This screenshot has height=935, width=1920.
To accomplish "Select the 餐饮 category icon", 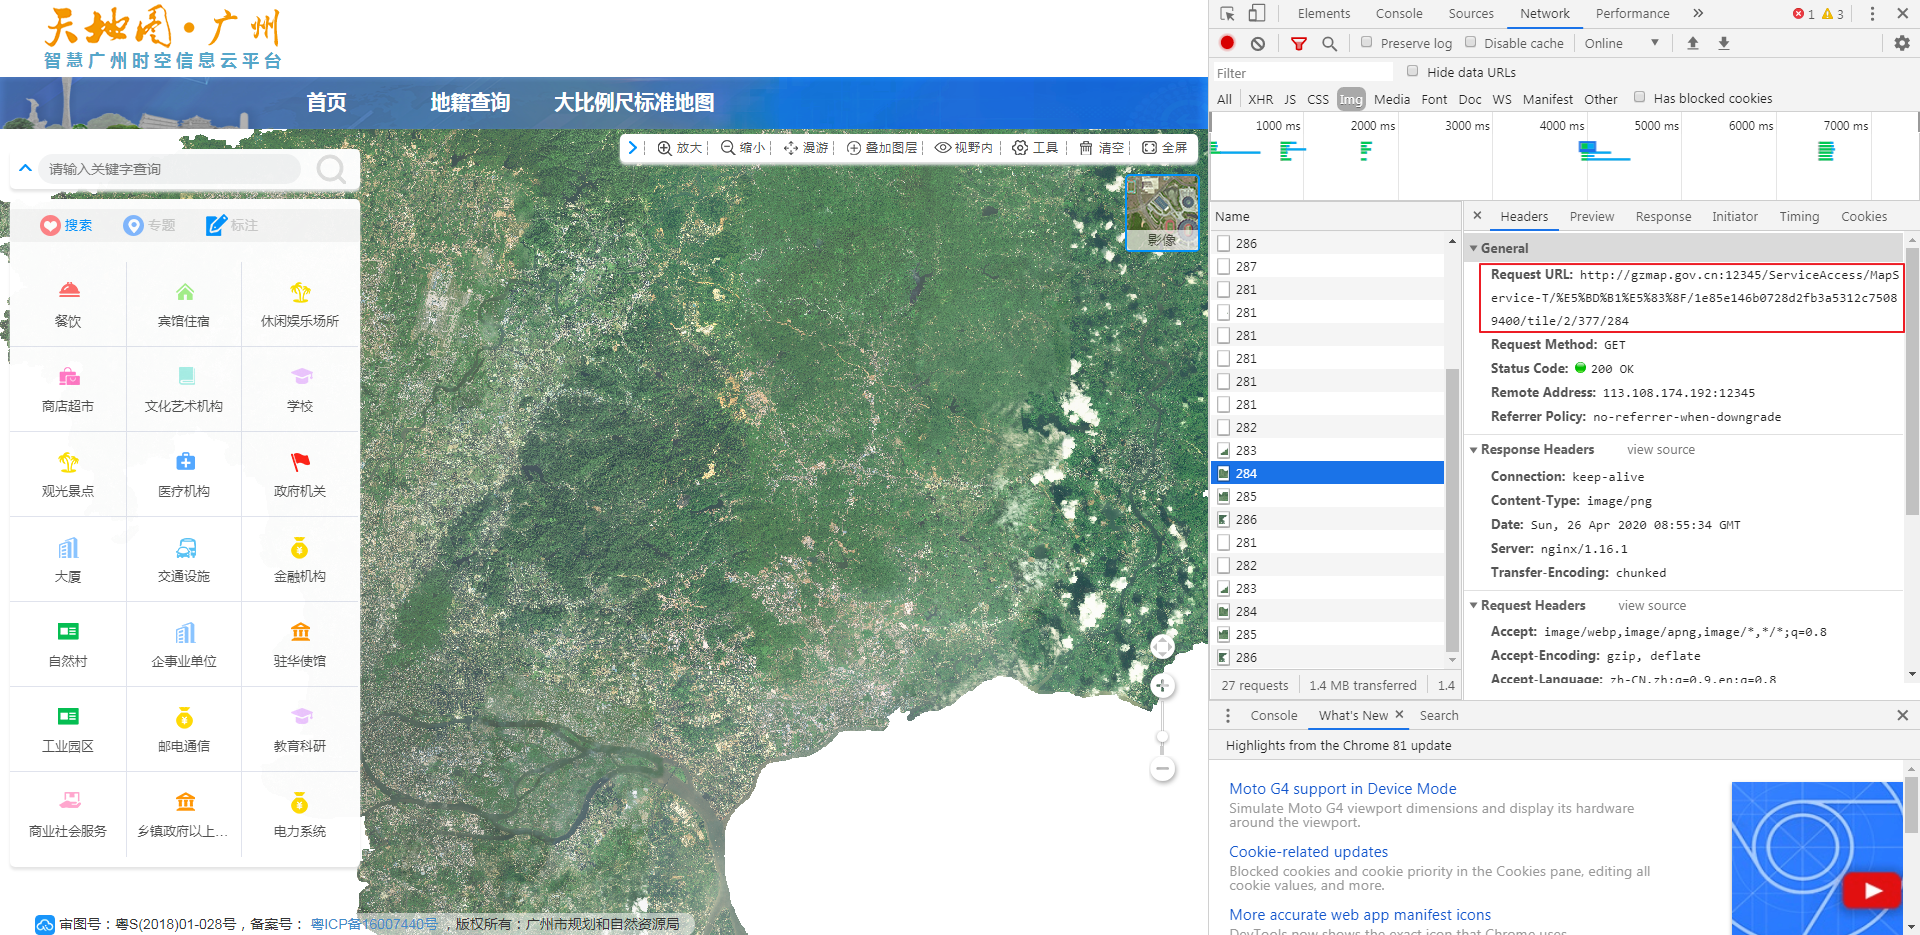I will [69, 290].
